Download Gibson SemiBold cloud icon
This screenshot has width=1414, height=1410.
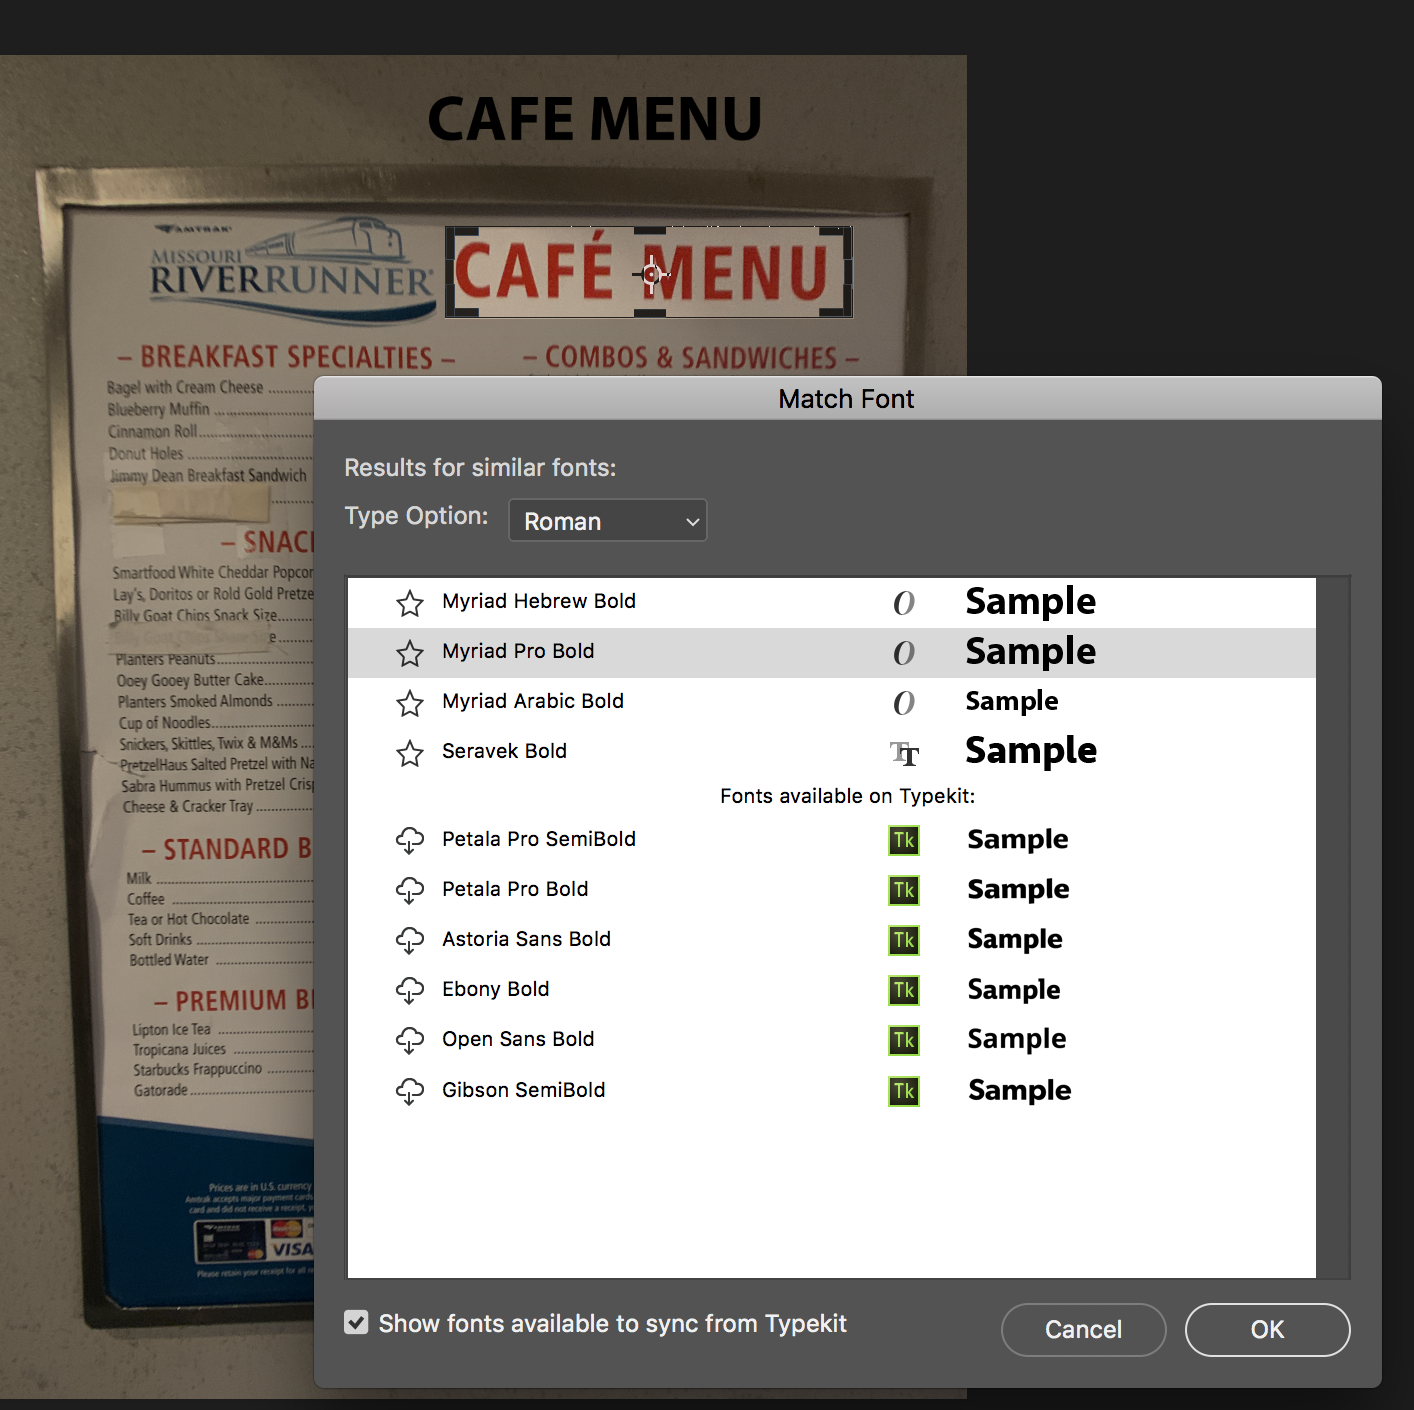pos(410,1091)
